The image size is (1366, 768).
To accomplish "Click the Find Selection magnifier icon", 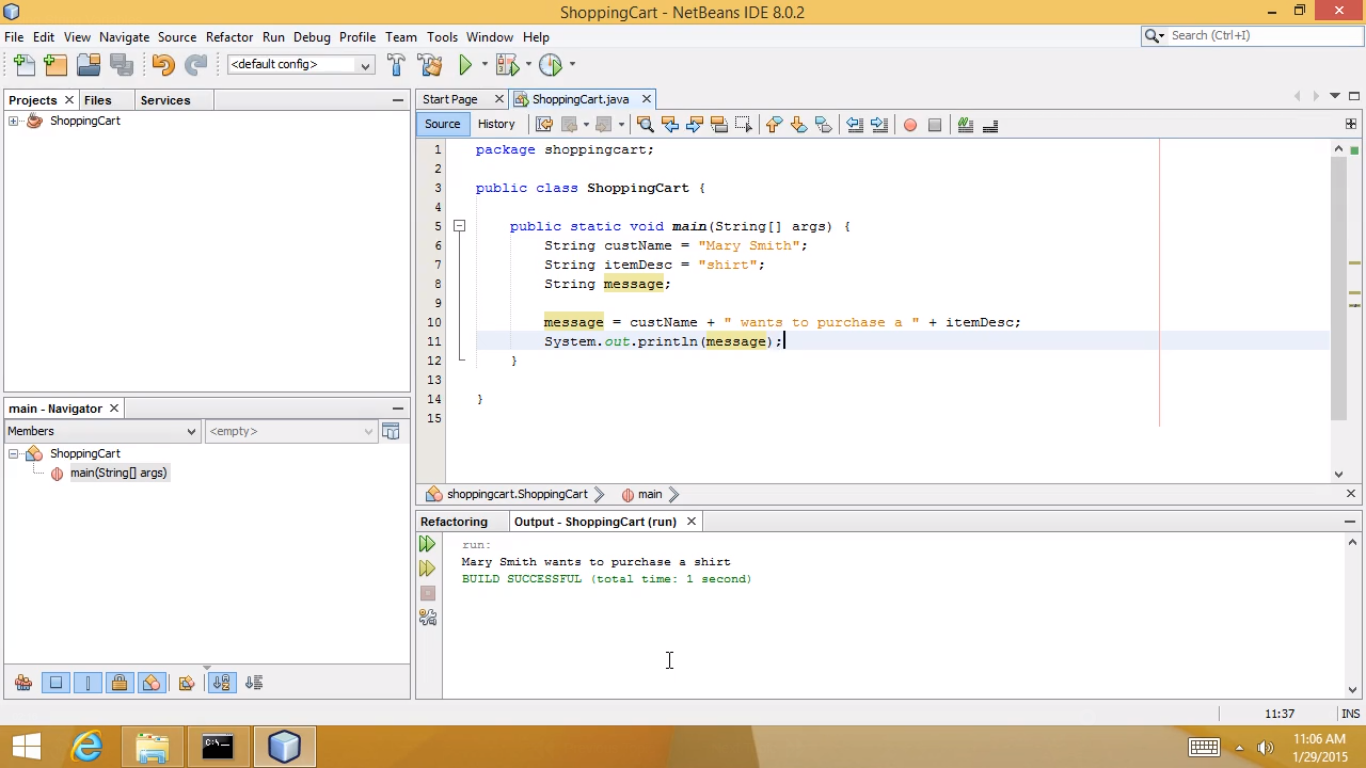I will click(645, 125).
